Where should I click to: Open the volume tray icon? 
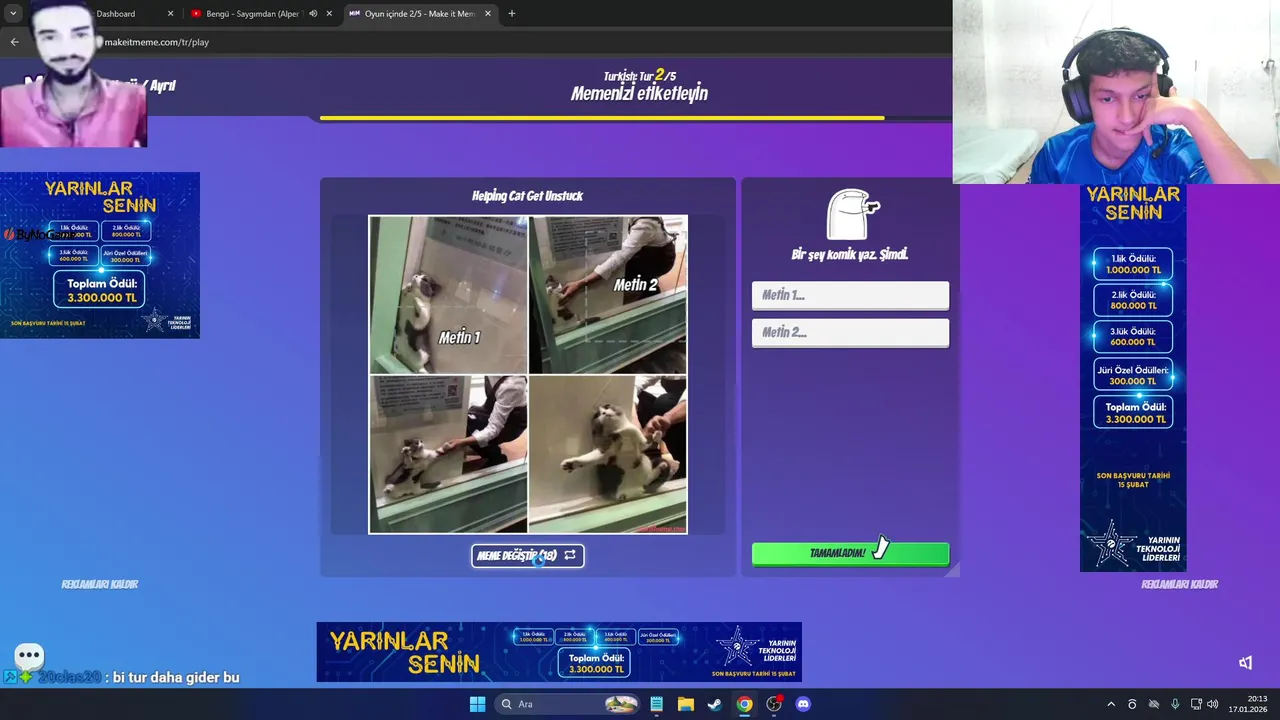(1212, 704)
